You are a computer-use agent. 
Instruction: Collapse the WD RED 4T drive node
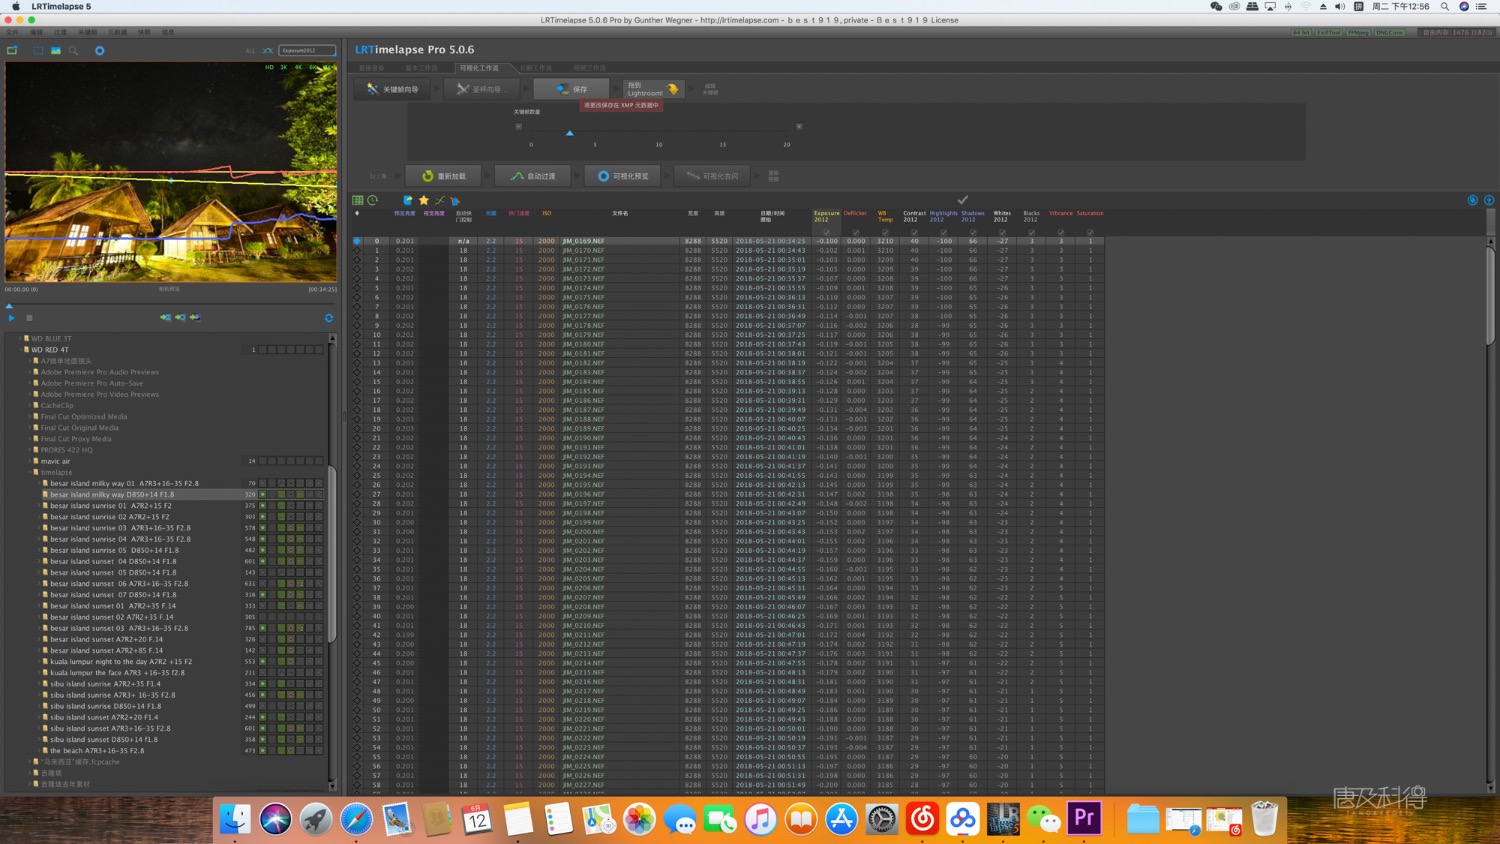click(20, 350)
